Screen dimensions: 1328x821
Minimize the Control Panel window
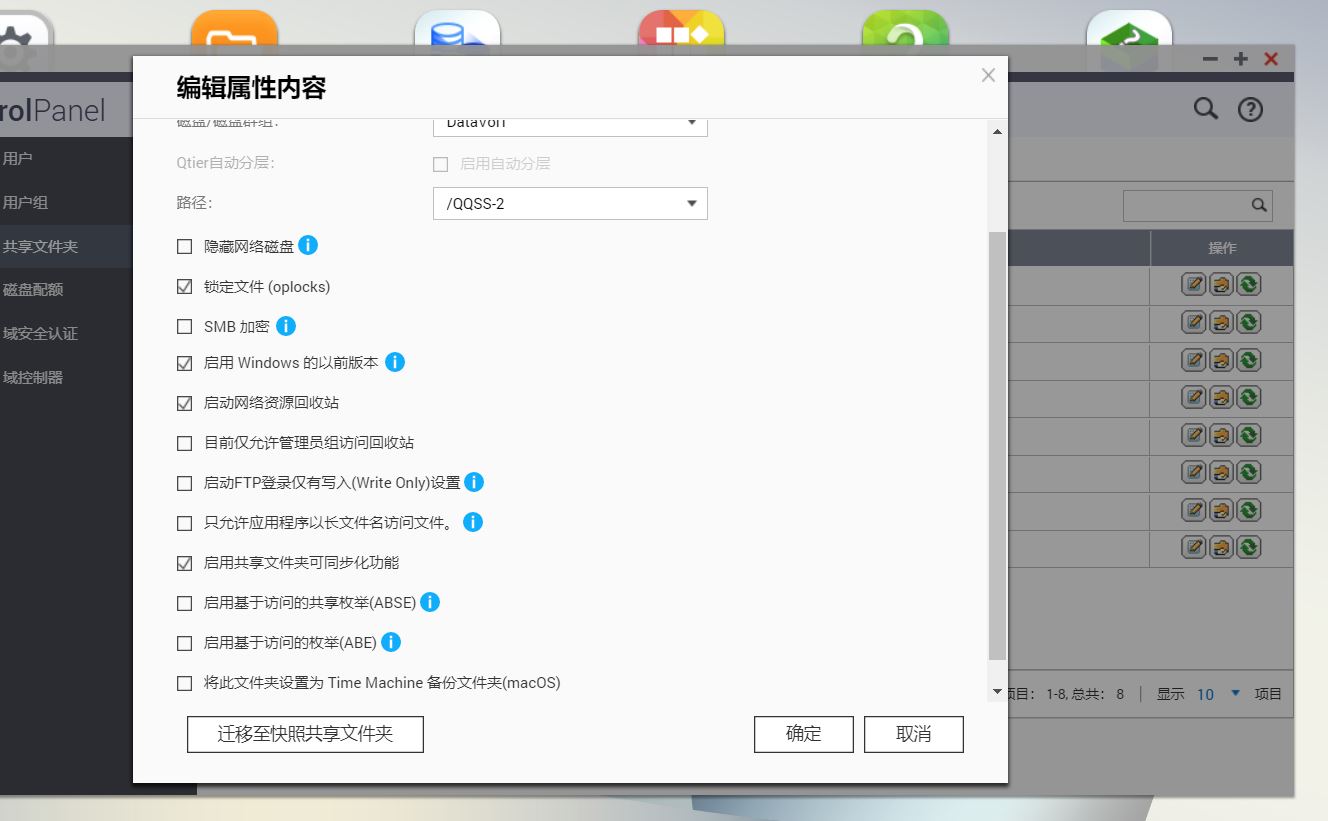pos(1210,59)
